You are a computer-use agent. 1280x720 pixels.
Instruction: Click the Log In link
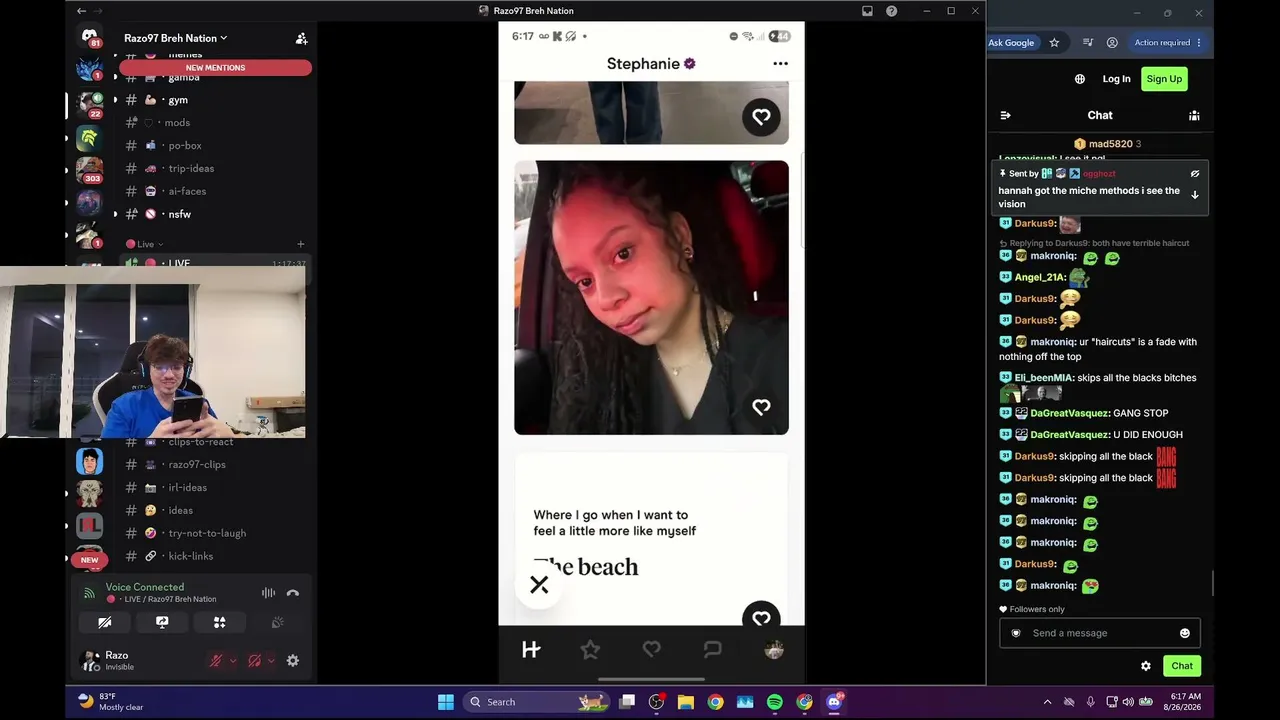point(1116,79)
